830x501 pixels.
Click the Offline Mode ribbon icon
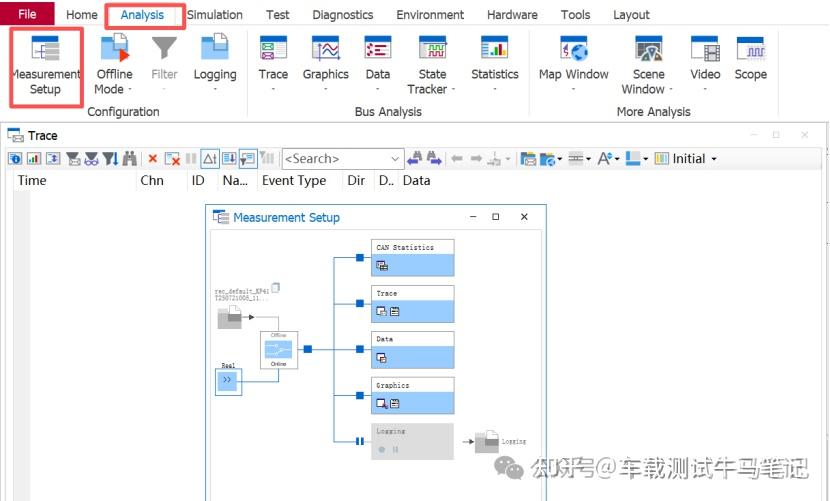click(114, 48)
